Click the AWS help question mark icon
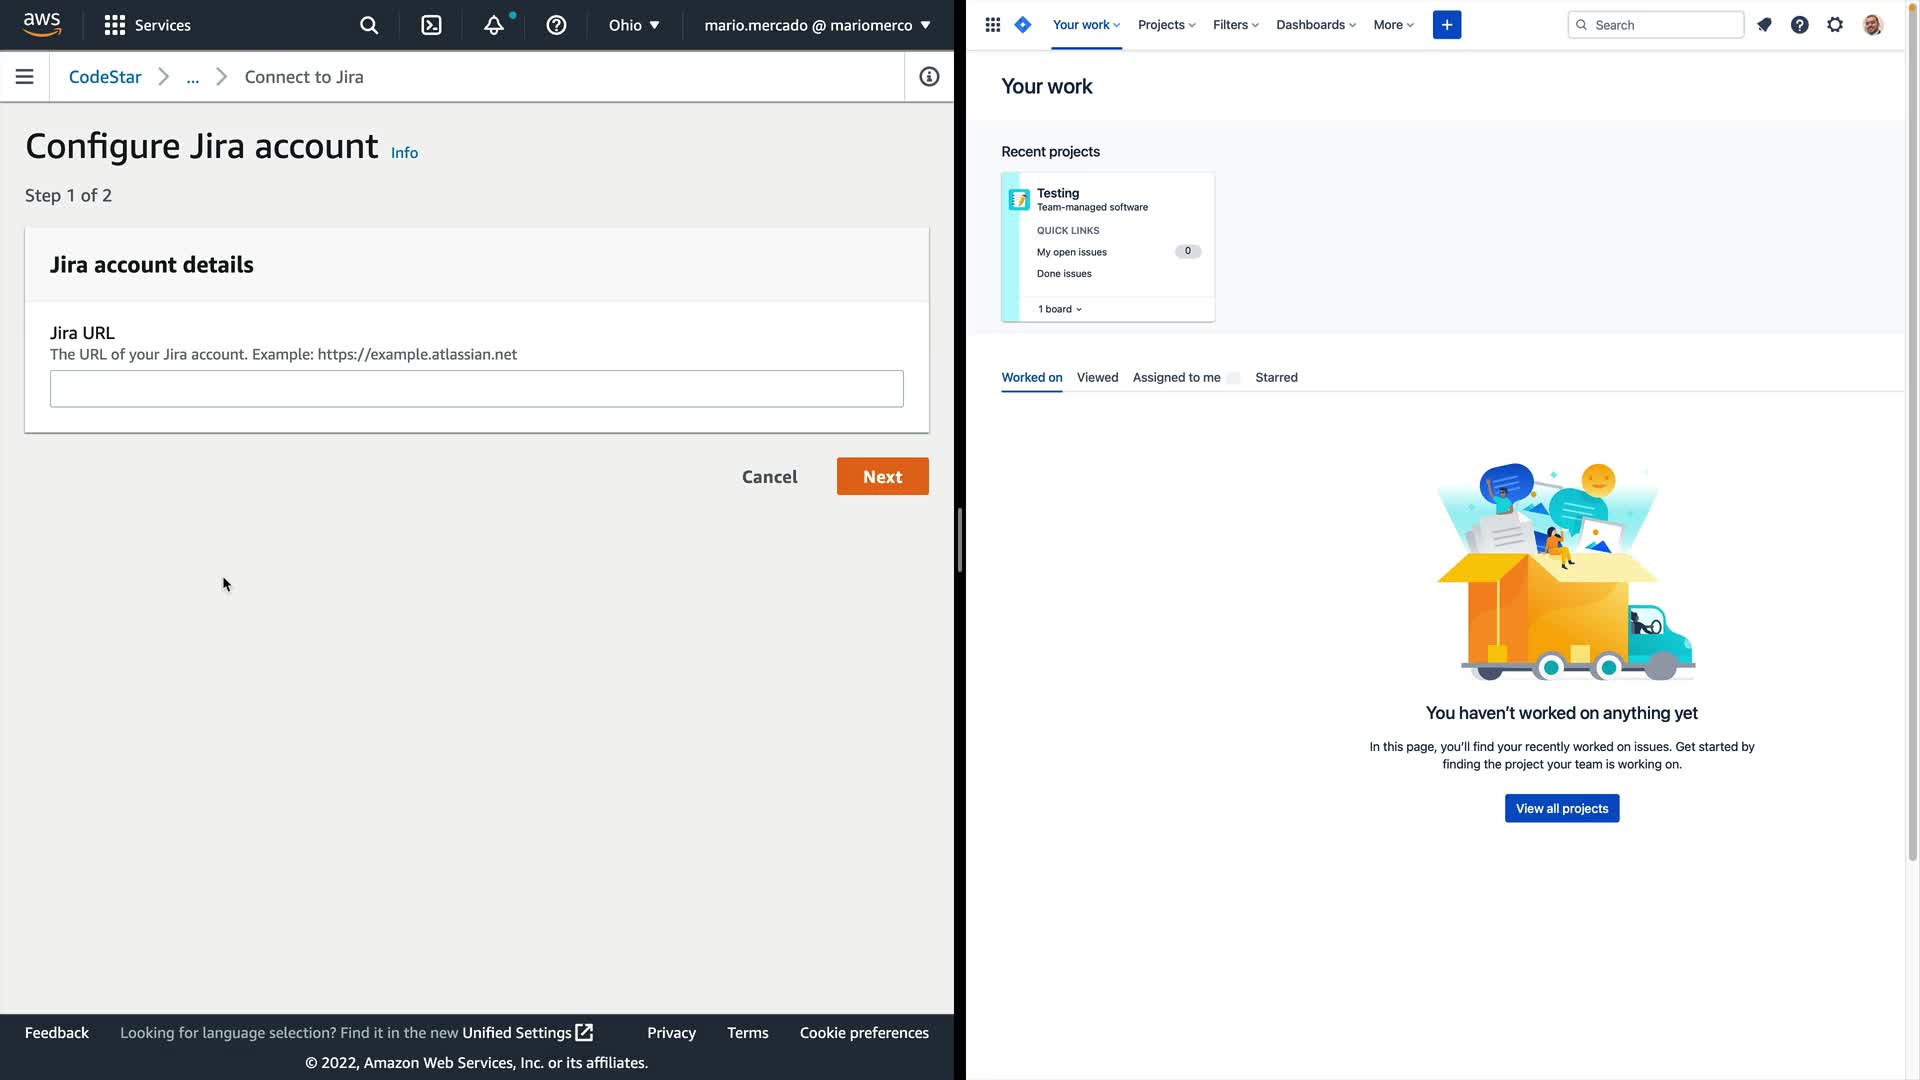The width and height of the screenshot is (1920, 1080). (x=556, y=25)
